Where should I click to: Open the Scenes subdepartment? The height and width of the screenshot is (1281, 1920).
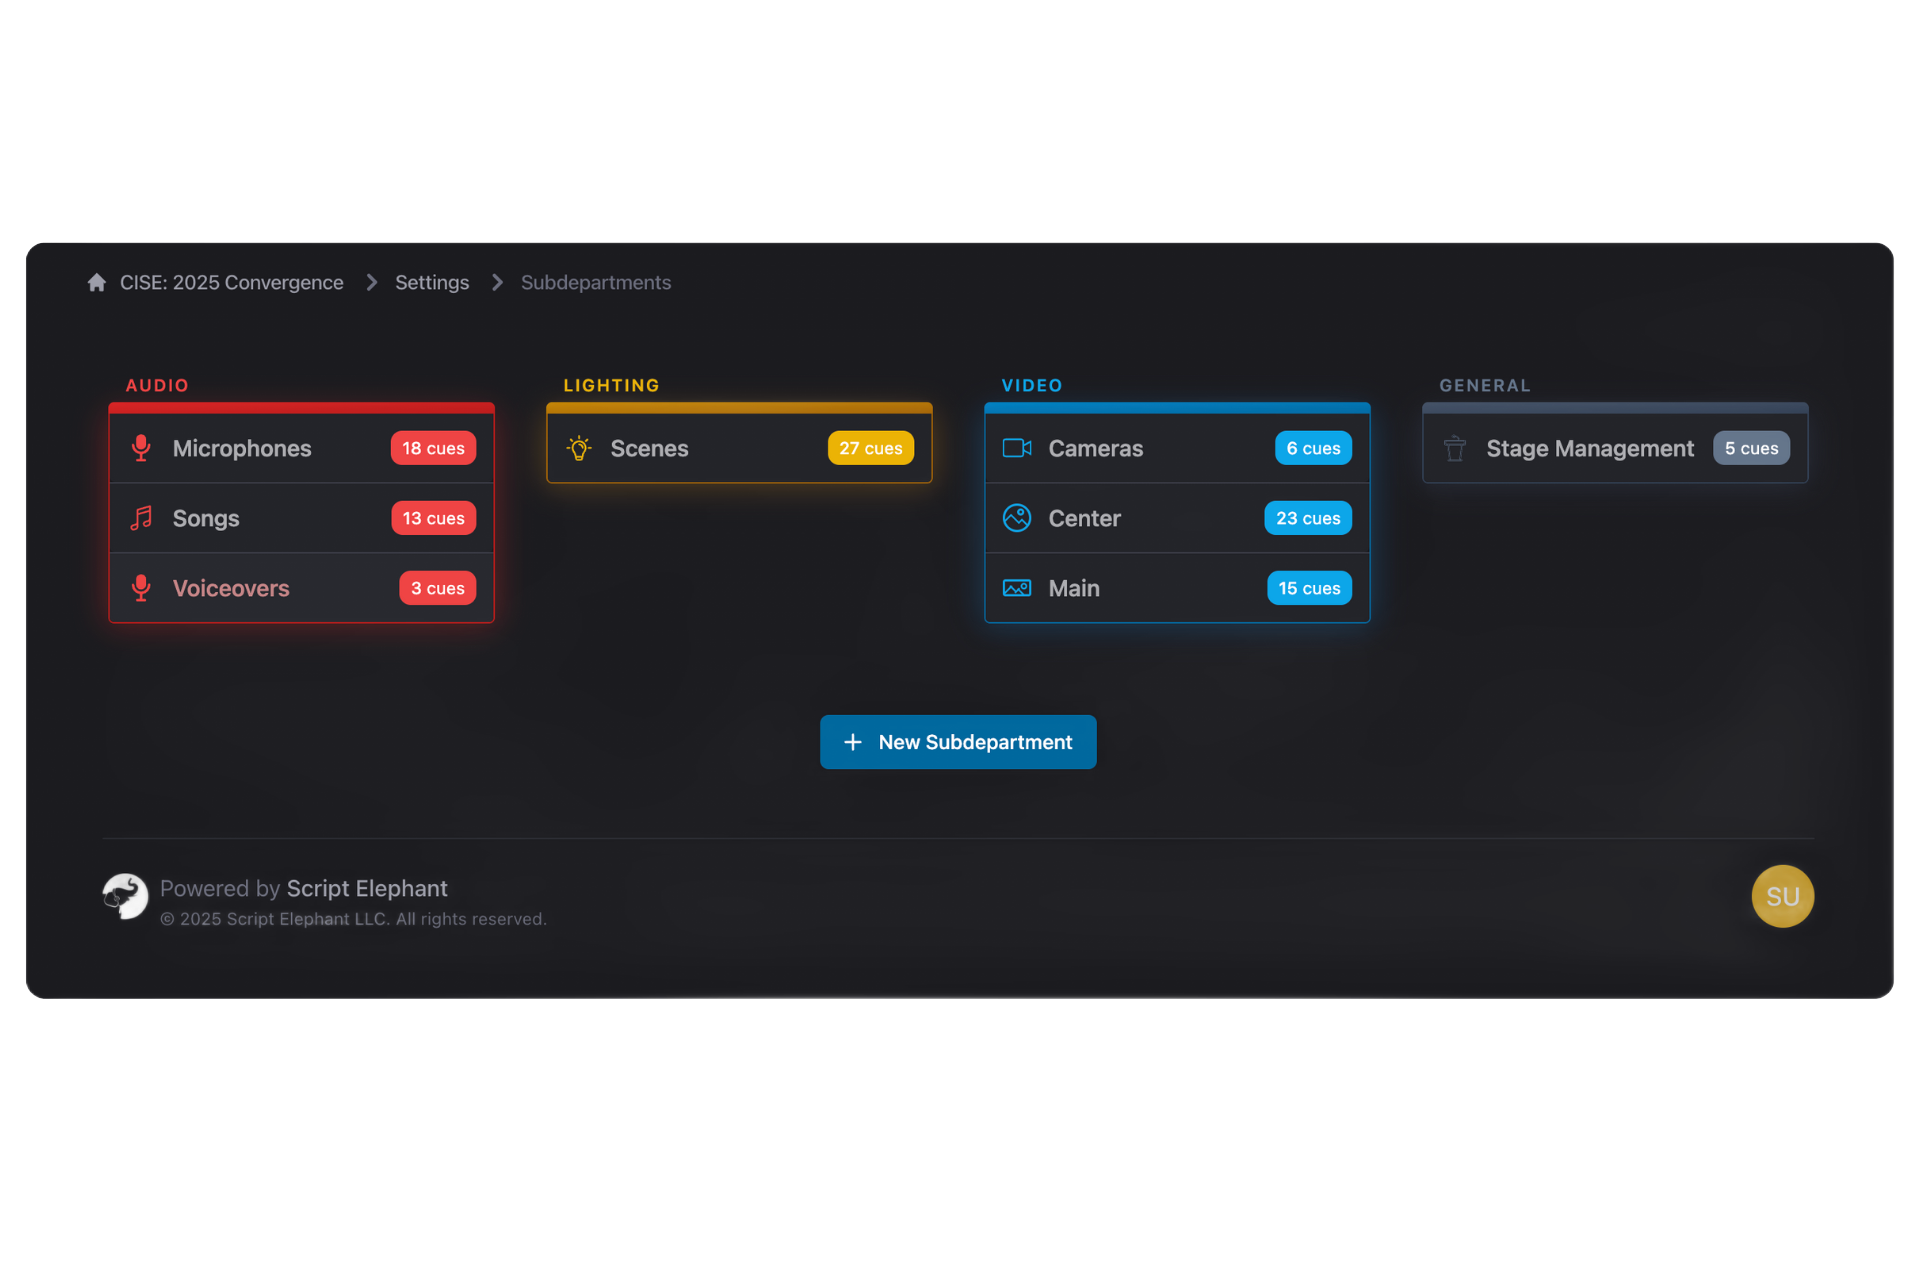pyautogui.click(x=739, y=448)
